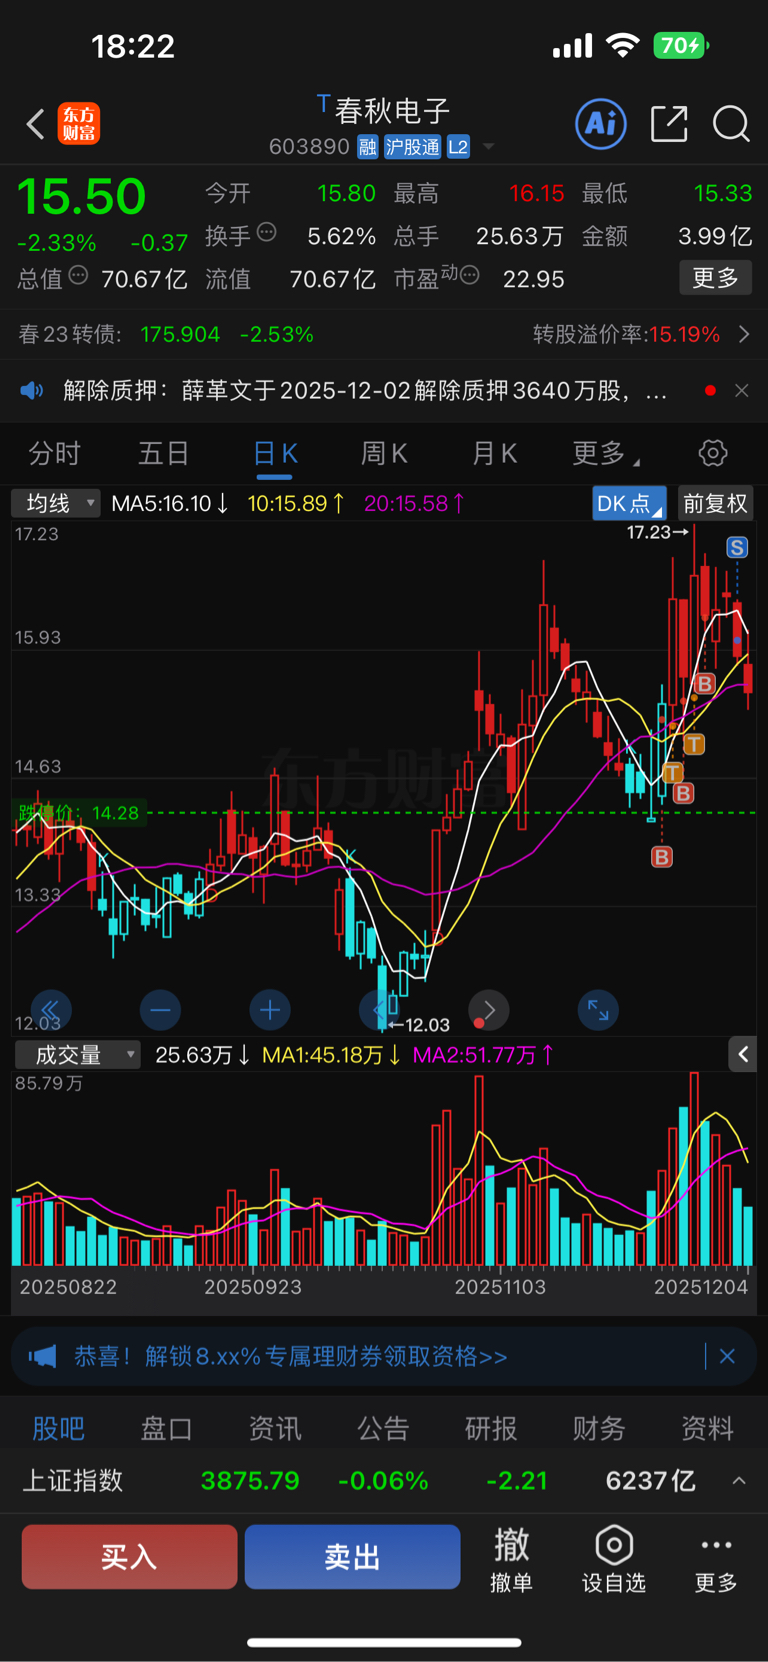Tap the L2 level badge

click(458, 147)
